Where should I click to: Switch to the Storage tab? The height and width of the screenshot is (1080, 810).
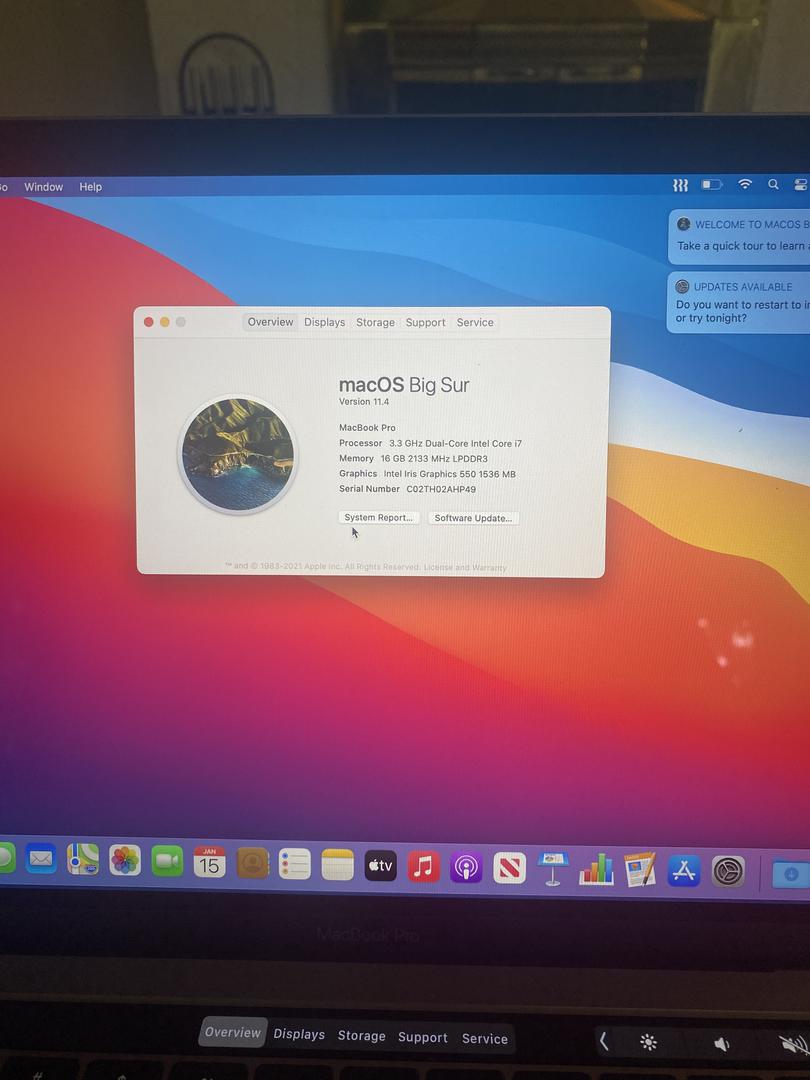click(375, 322)
